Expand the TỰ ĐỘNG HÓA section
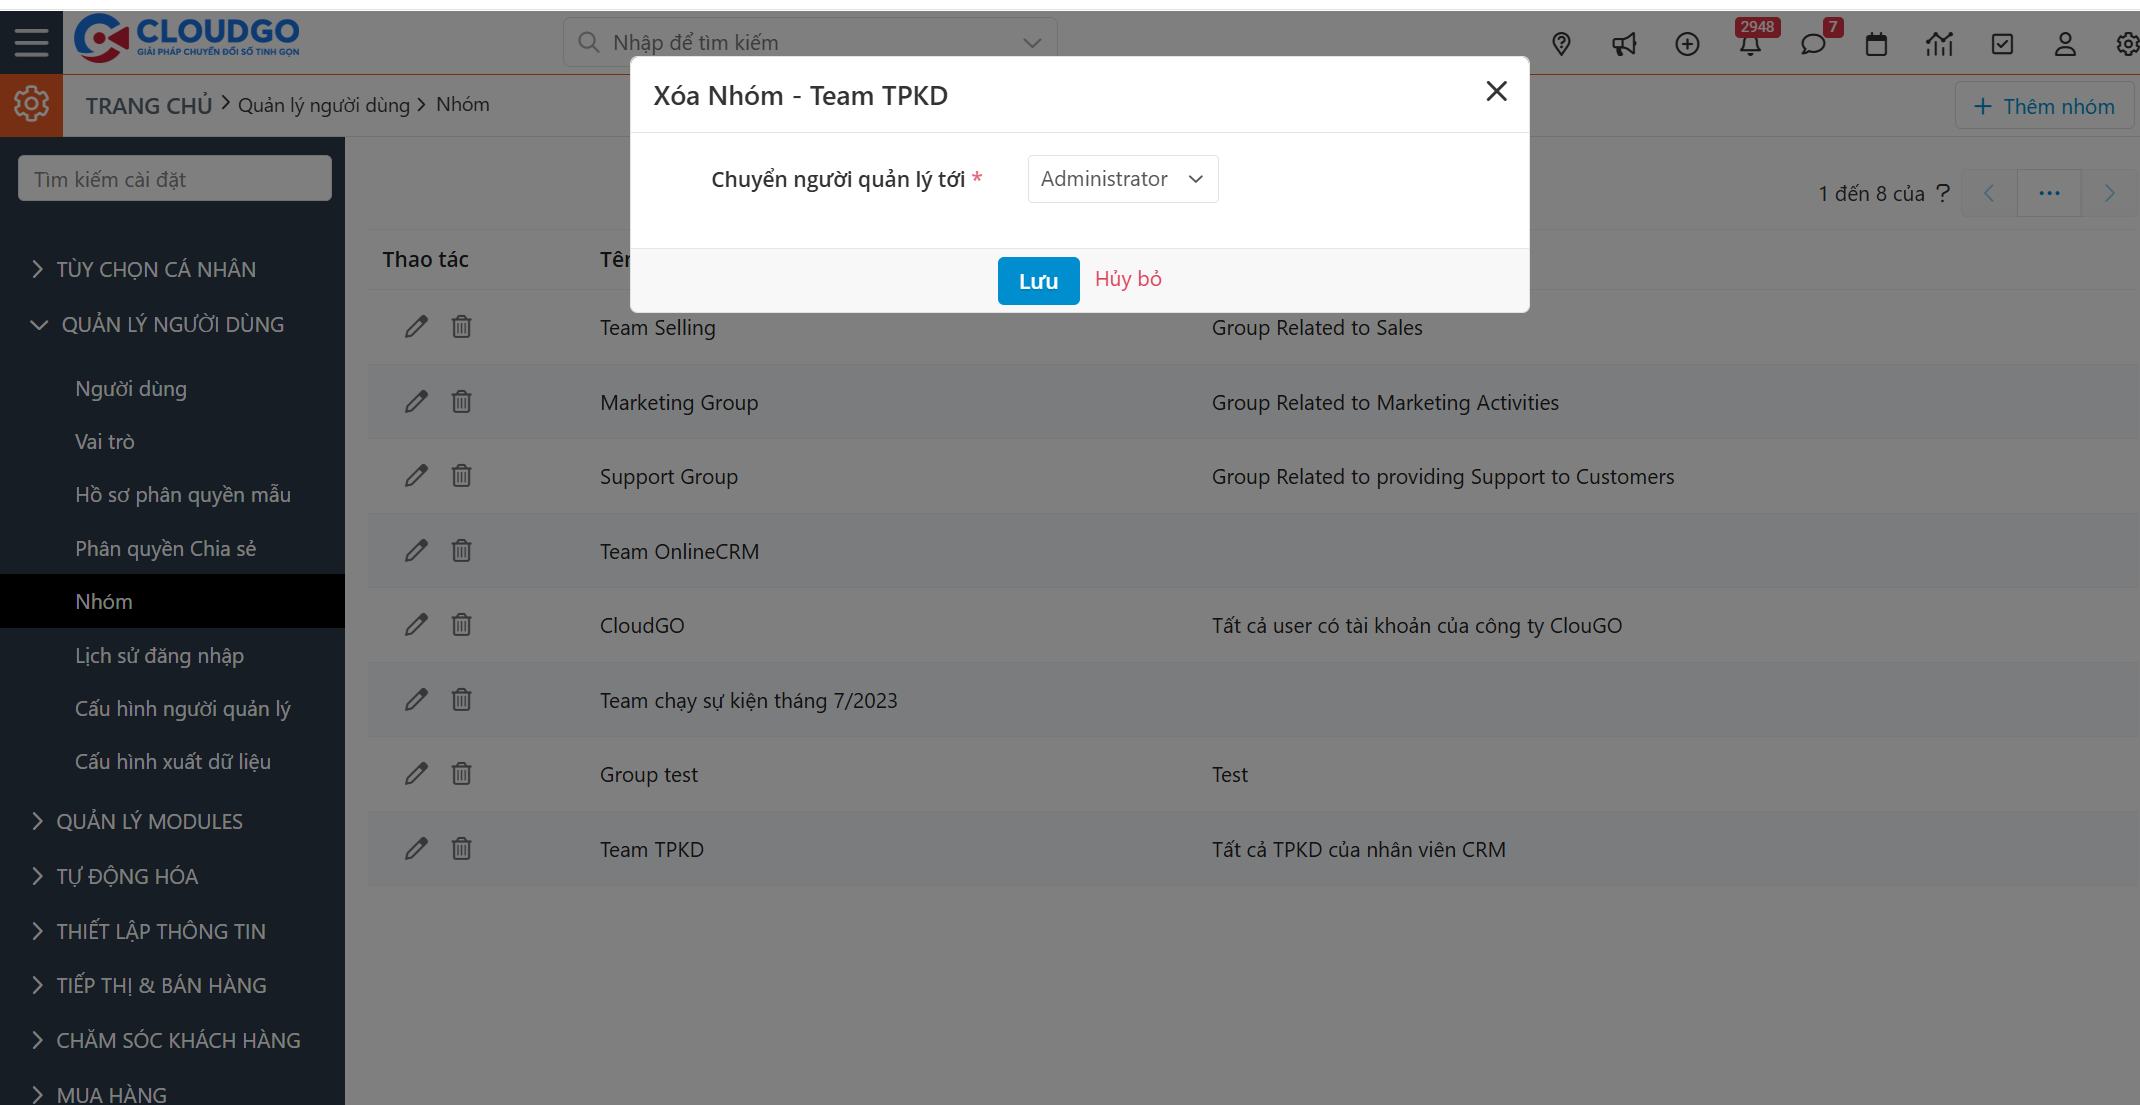Viewport: 2140px width, 1105px height. pyautogui.click(x=125, y=876)
